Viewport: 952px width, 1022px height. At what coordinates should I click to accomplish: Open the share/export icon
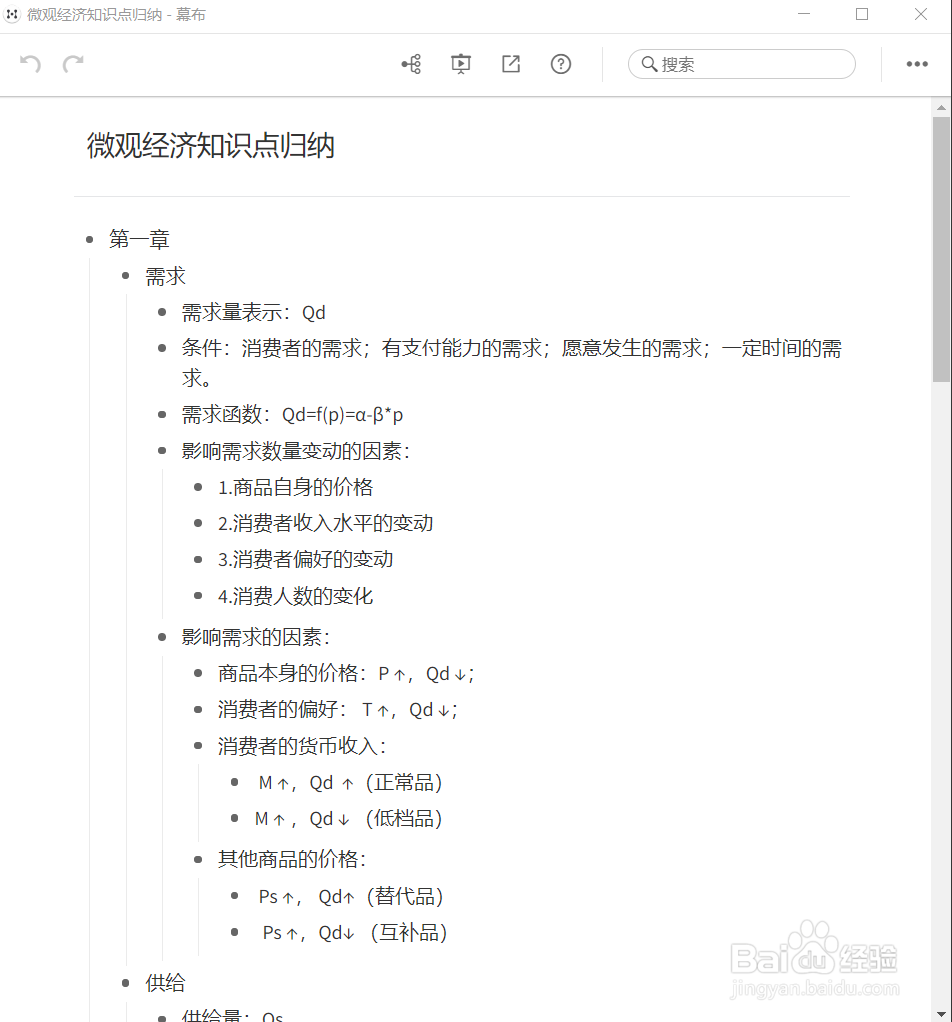coord(511,64)
